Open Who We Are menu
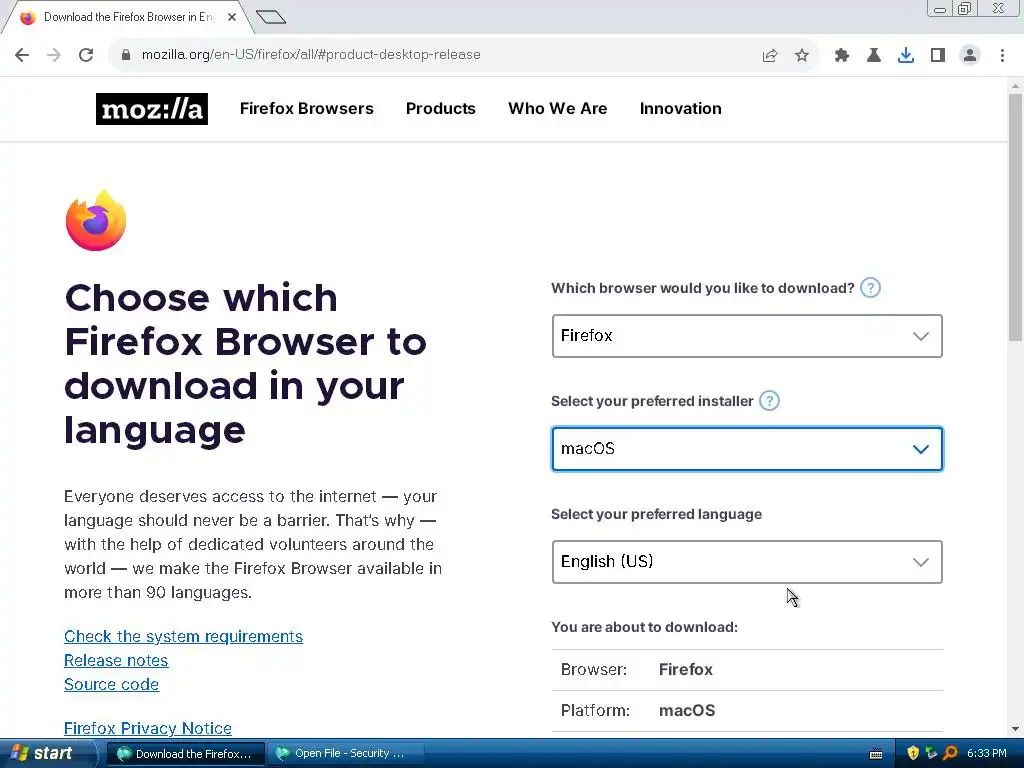Screen dimensions: 1024x768 558,108
